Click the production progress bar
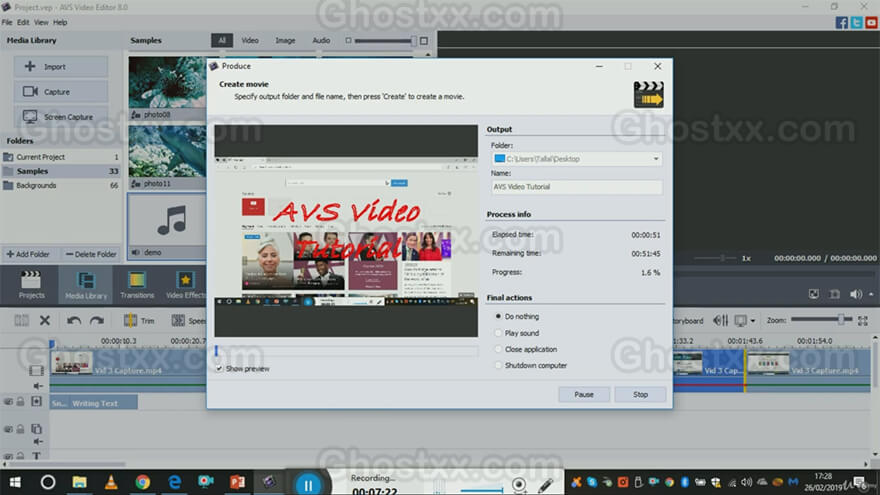 (346, 351)
